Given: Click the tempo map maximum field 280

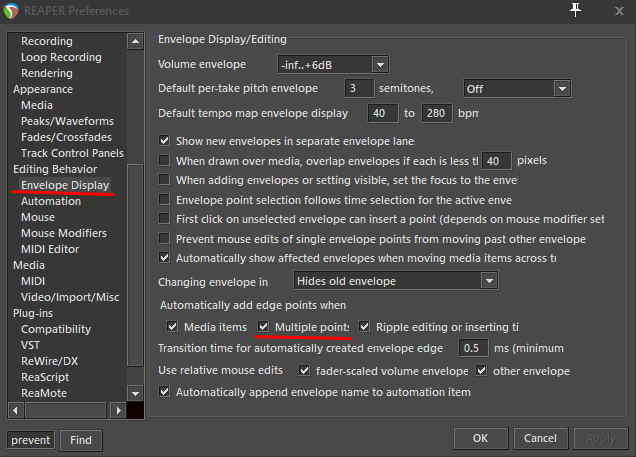Looking at the screenshot, I should pyautogui.click(x=437, y=113).
